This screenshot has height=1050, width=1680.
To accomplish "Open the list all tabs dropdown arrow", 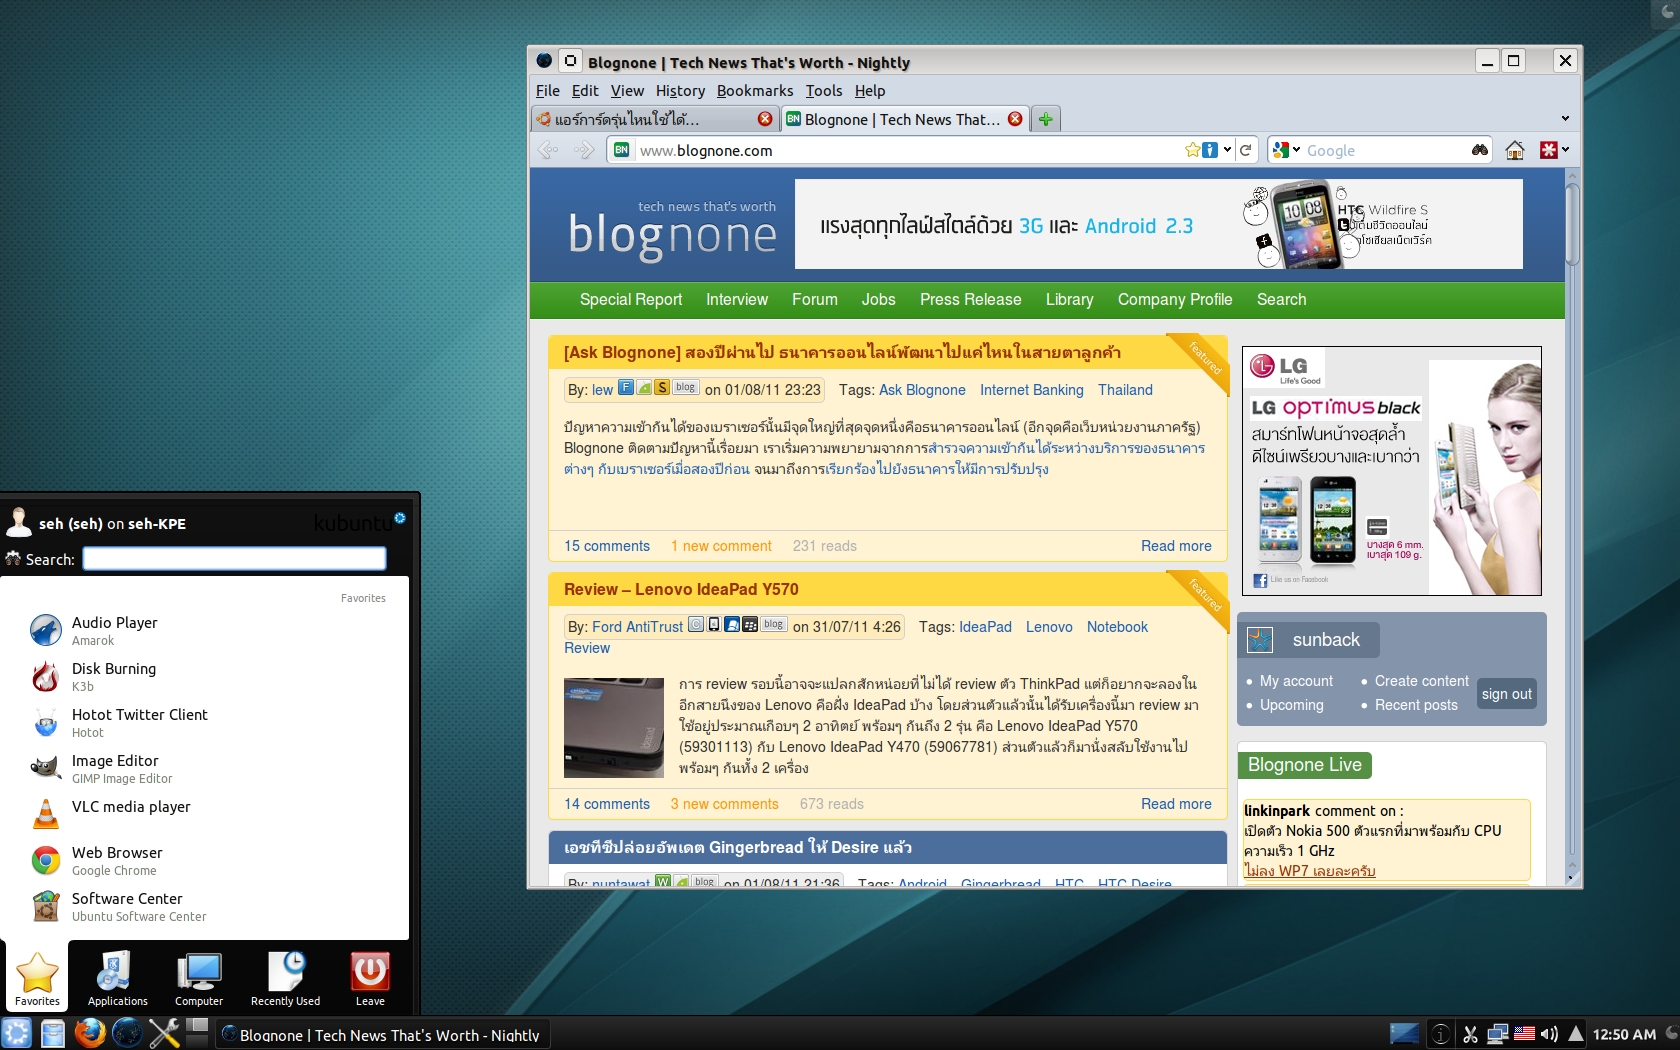I will 1565,119.
